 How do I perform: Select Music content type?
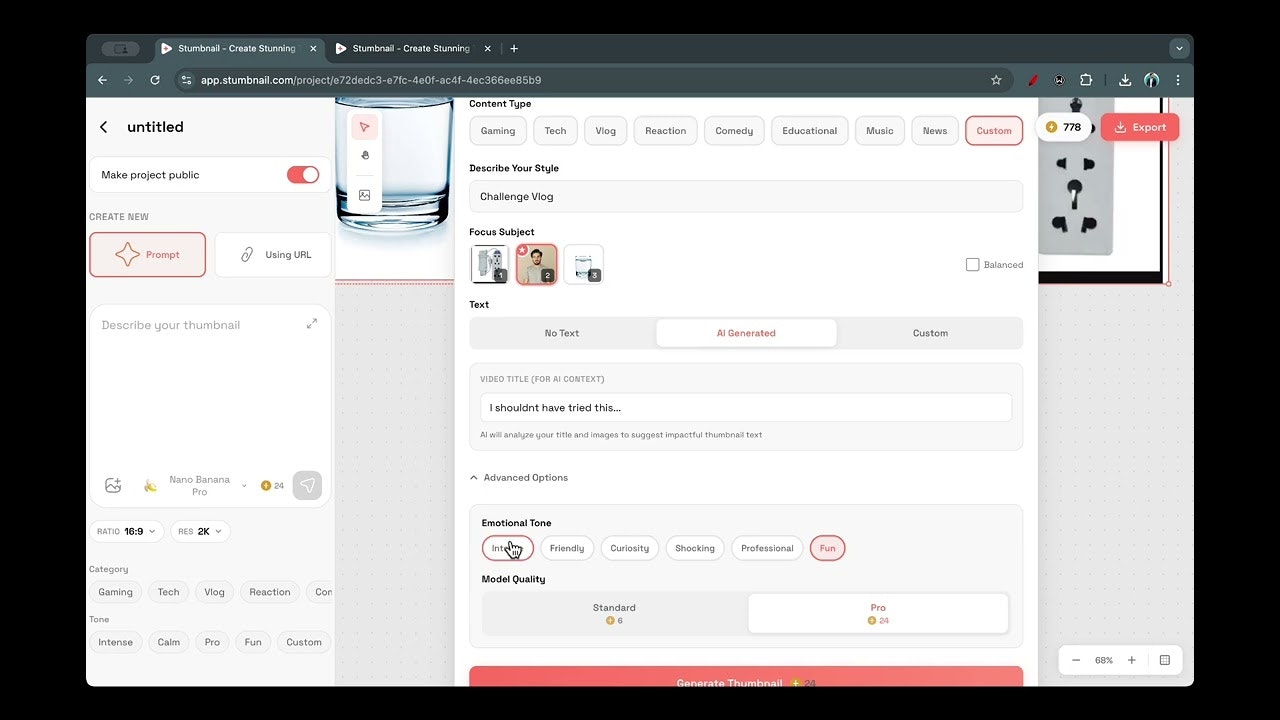point(880,131)
